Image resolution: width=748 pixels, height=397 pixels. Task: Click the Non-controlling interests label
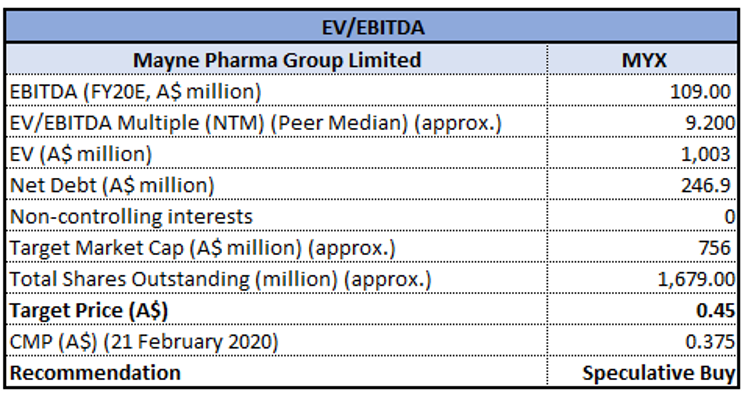point(131,216)
